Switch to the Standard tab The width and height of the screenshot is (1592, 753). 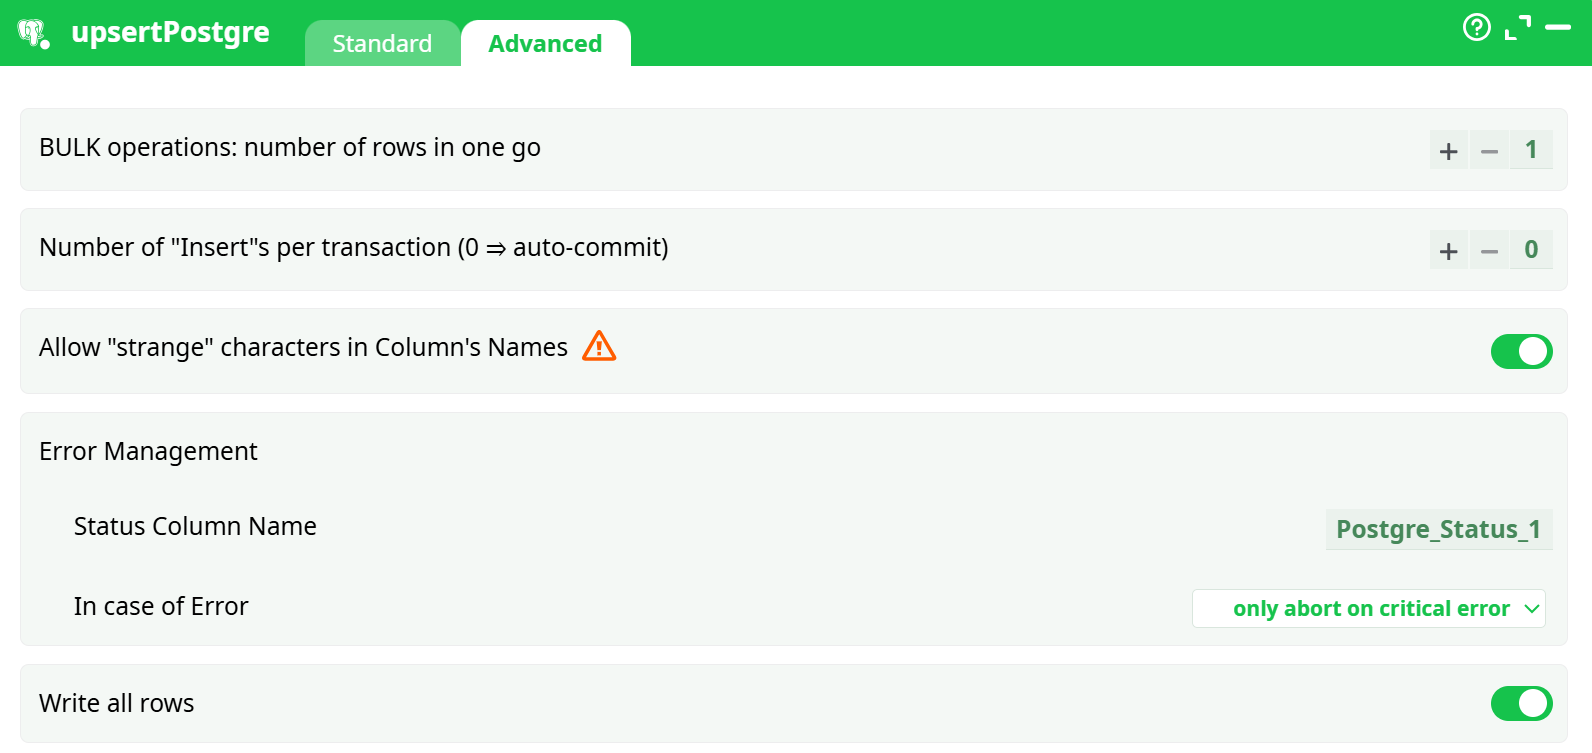click(382, 44)
